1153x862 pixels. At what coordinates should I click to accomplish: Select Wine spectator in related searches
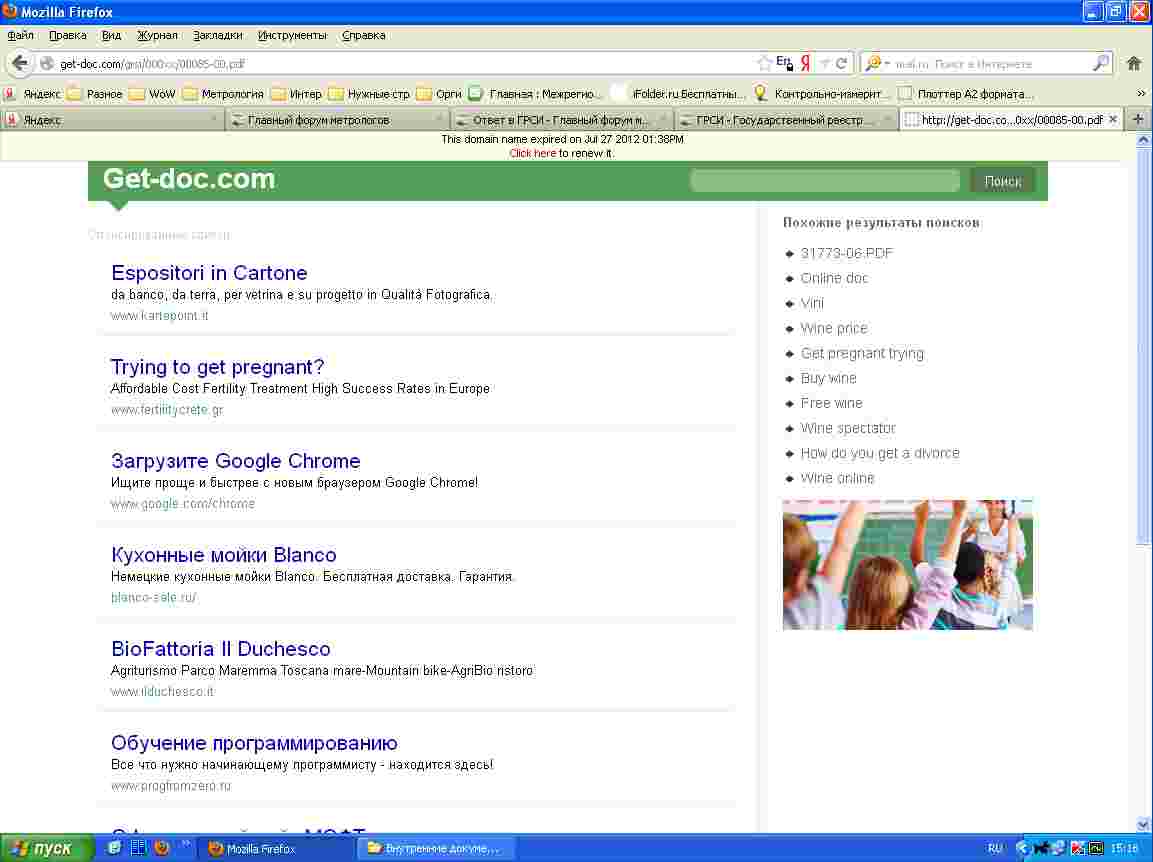[x=848, y=428]
